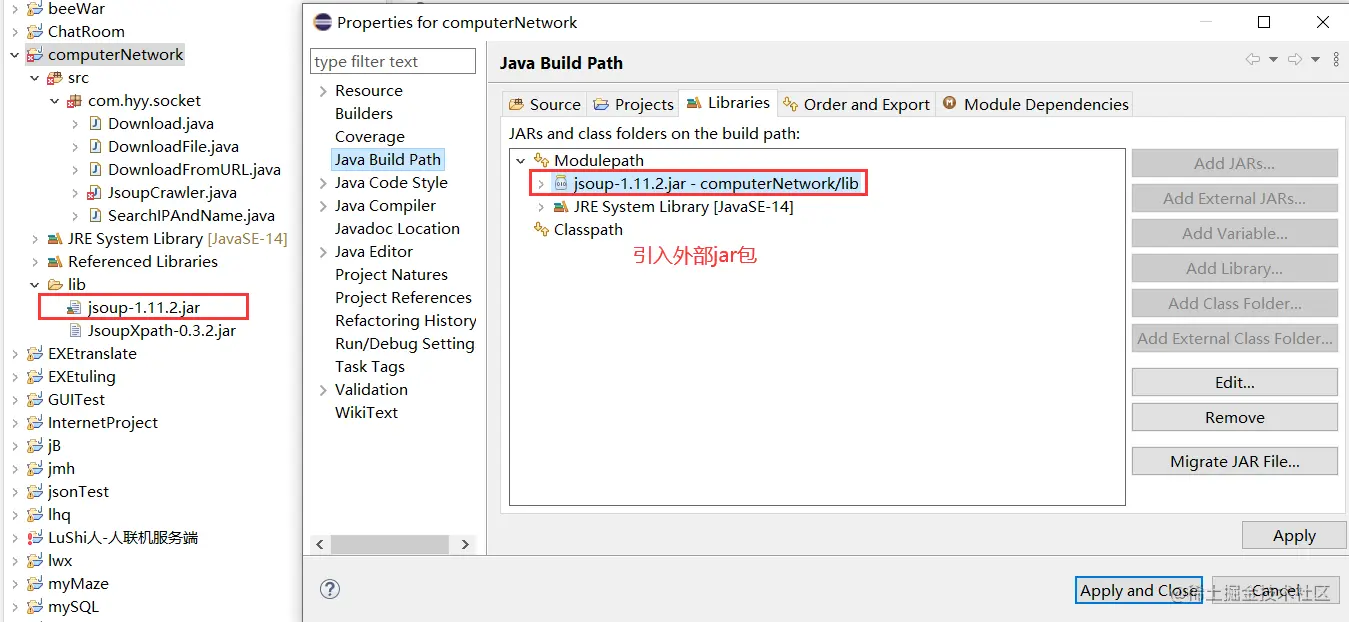This screenshot has height=622, width=1349.
Task: Click the JsoupXpath-0.3.2.jar file icon
Action: (75, 331)
